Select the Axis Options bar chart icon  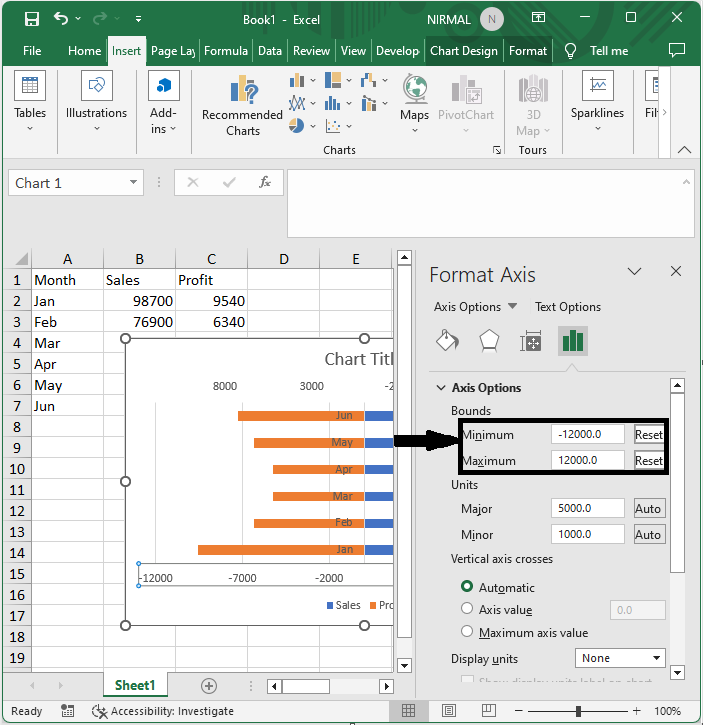point(572,341)
